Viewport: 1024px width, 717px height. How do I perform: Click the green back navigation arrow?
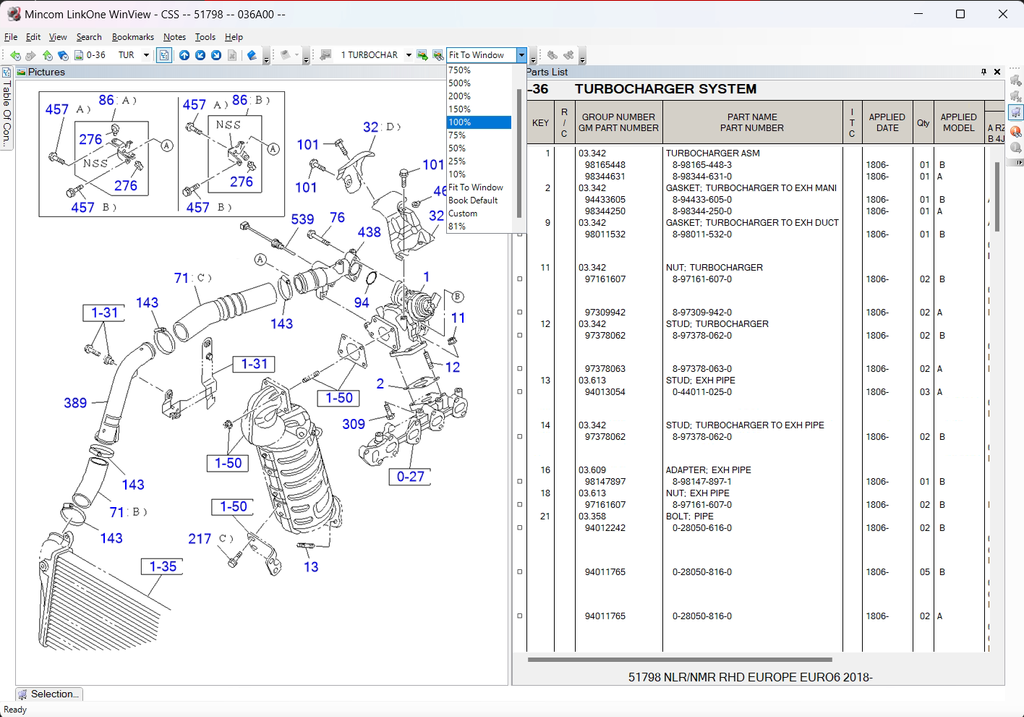[15, 55]
